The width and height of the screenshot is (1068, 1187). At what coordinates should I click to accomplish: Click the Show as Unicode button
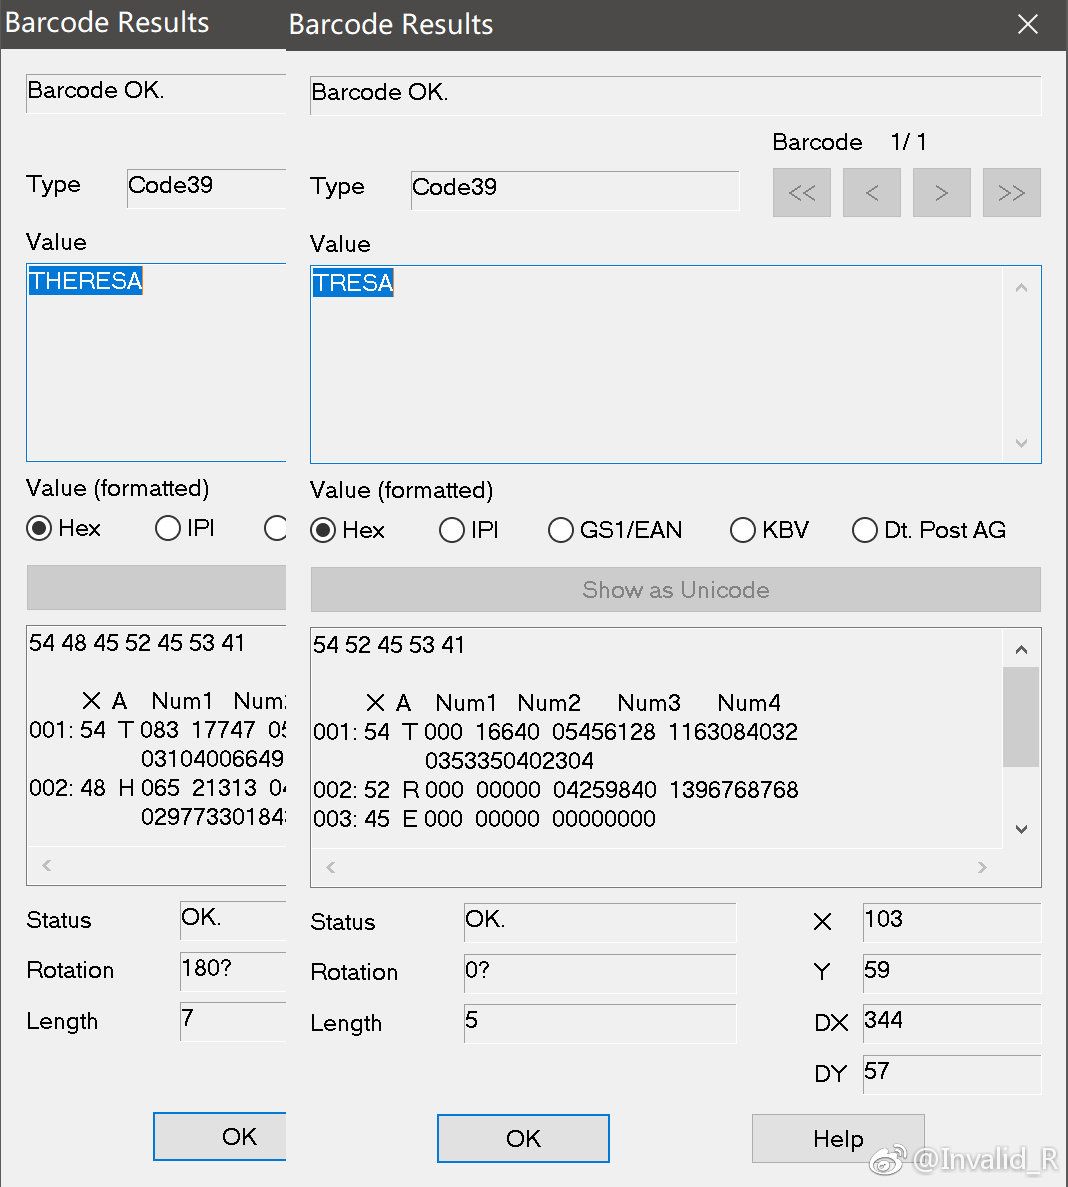coord(675,590)
